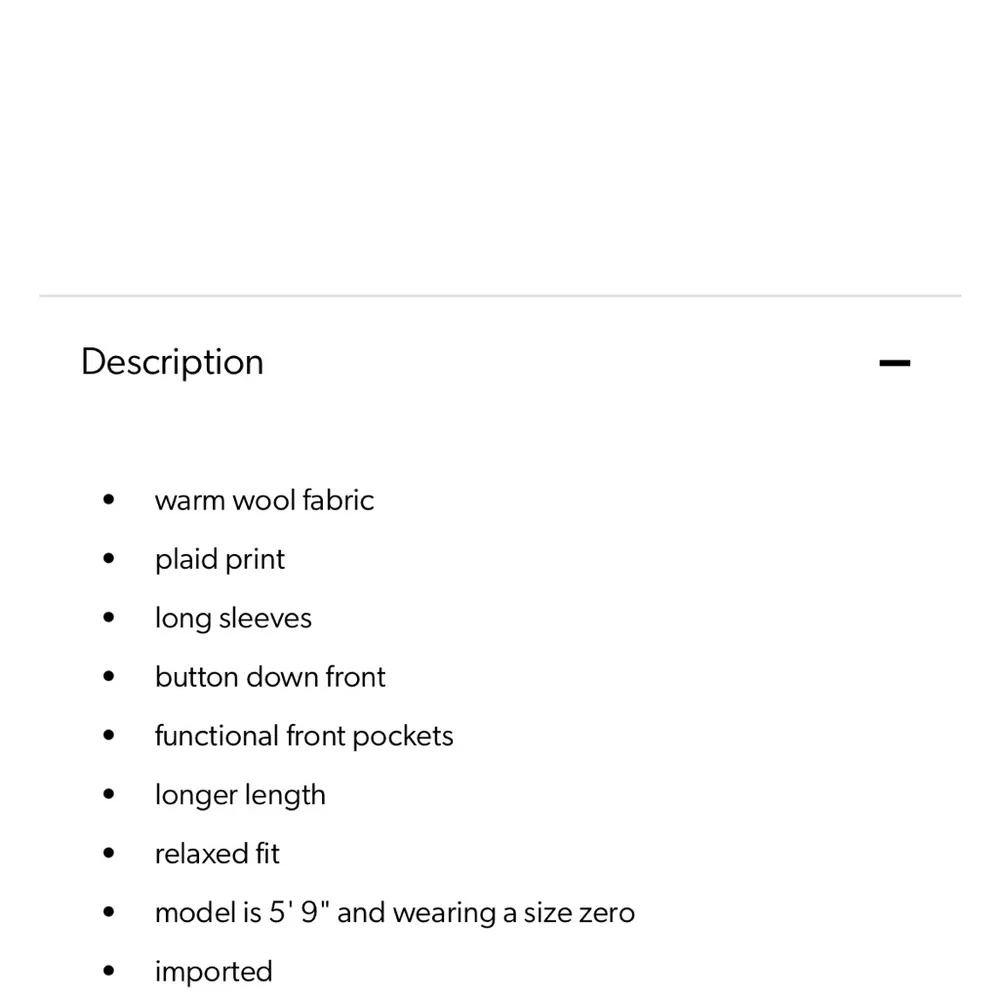
Task: Select the 'functional front pockets' text
Action: [304, 736]
